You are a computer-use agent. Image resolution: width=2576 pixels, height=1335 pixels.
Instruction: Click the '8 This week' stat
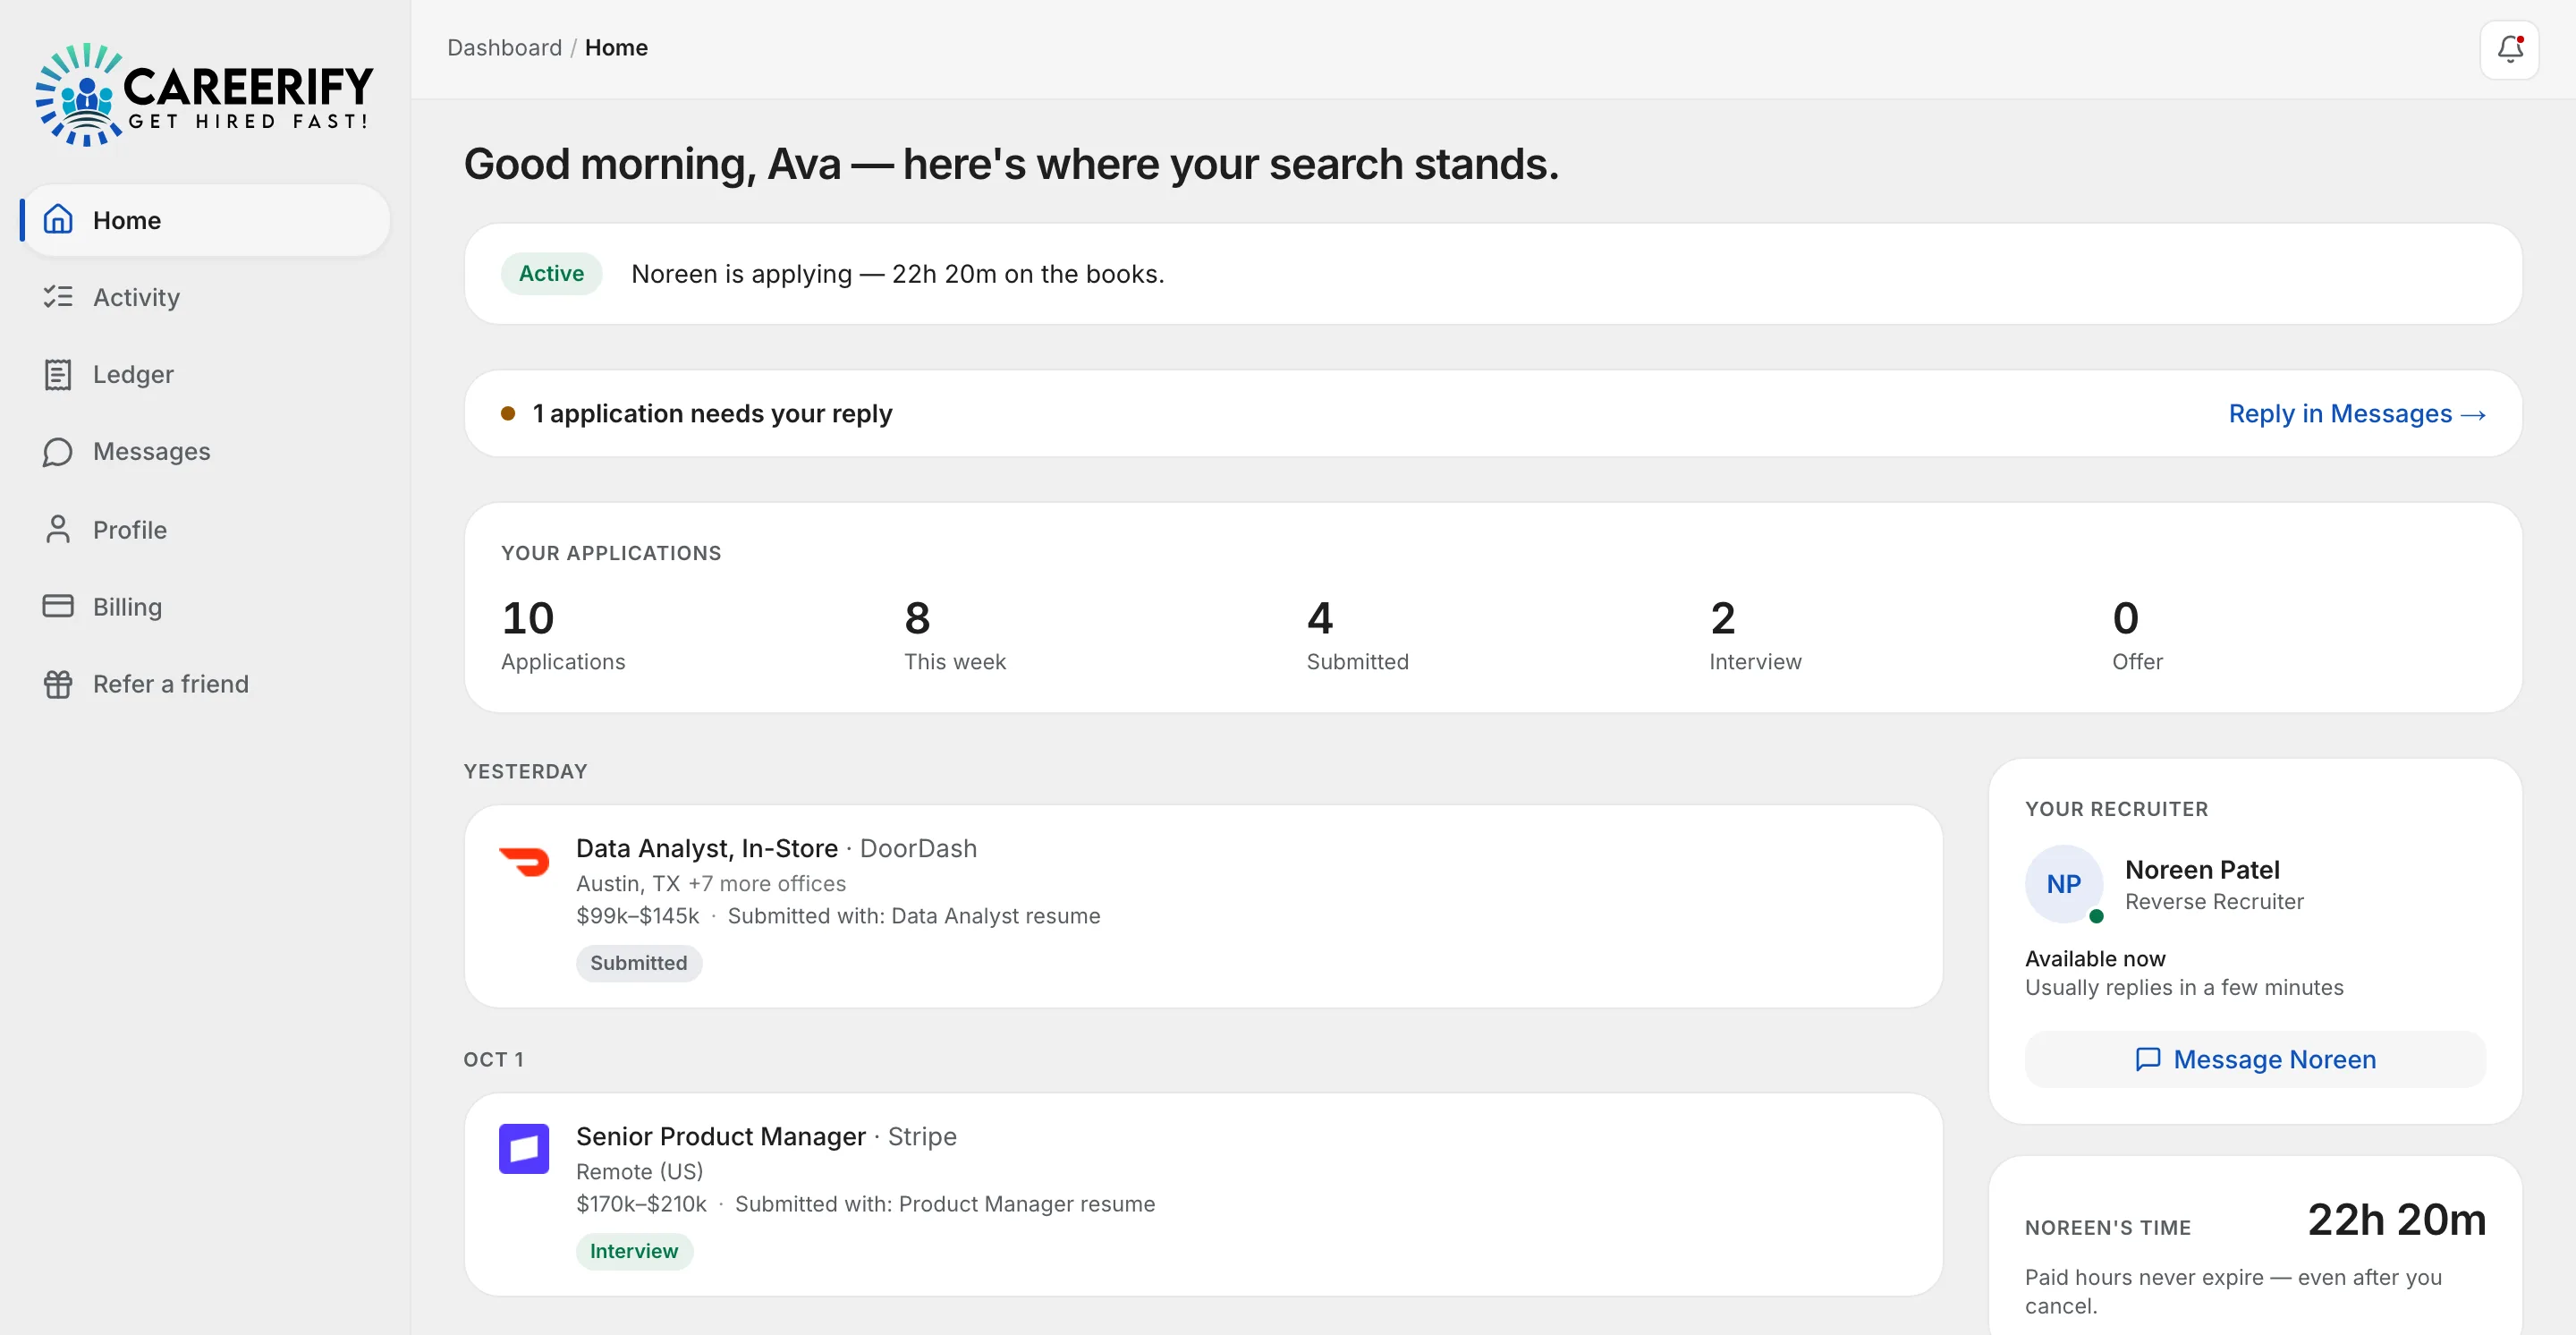click(x=955, y=634)
